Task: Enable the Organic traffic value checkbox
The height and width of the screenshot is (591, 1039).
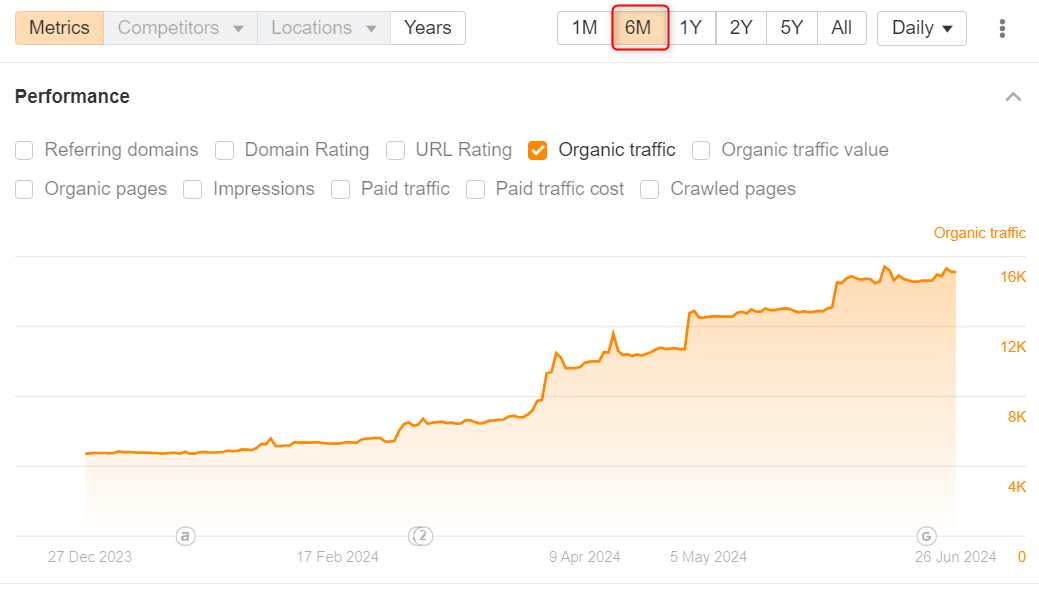Action: [701, 150]
